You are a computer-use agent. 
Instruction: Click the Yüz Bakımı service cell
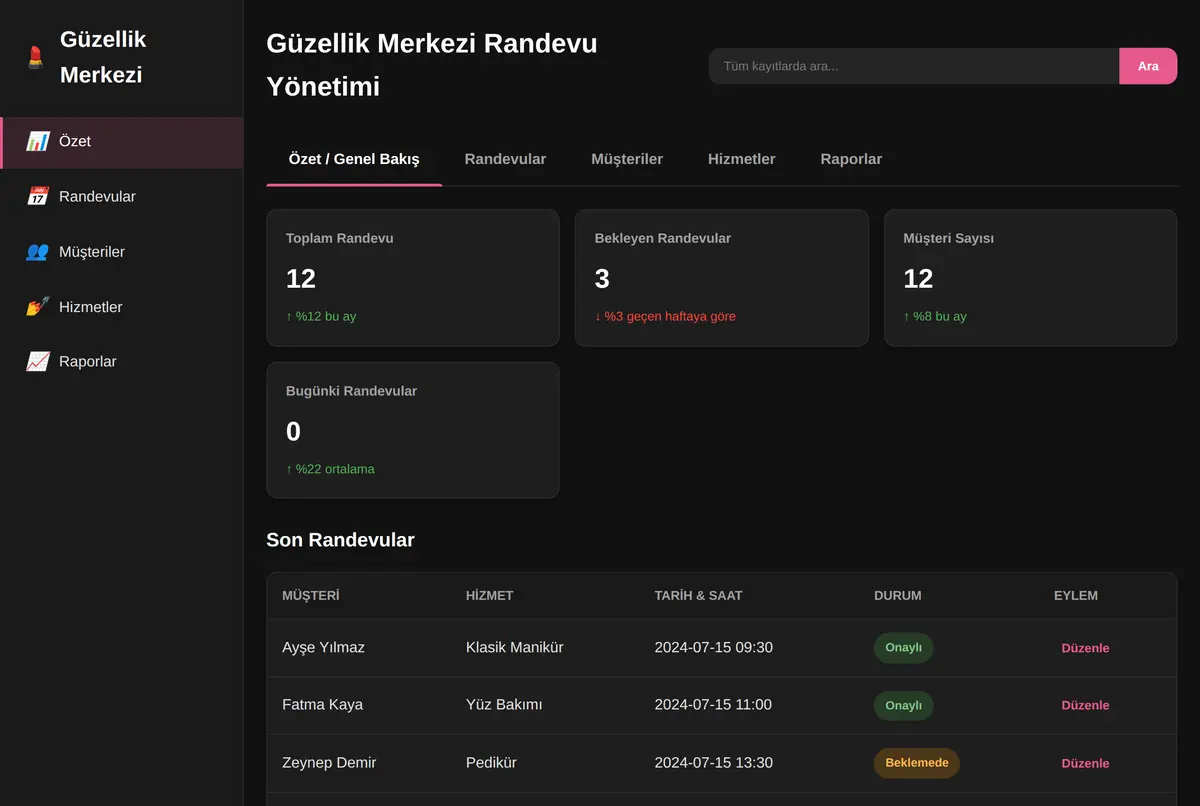504,705
